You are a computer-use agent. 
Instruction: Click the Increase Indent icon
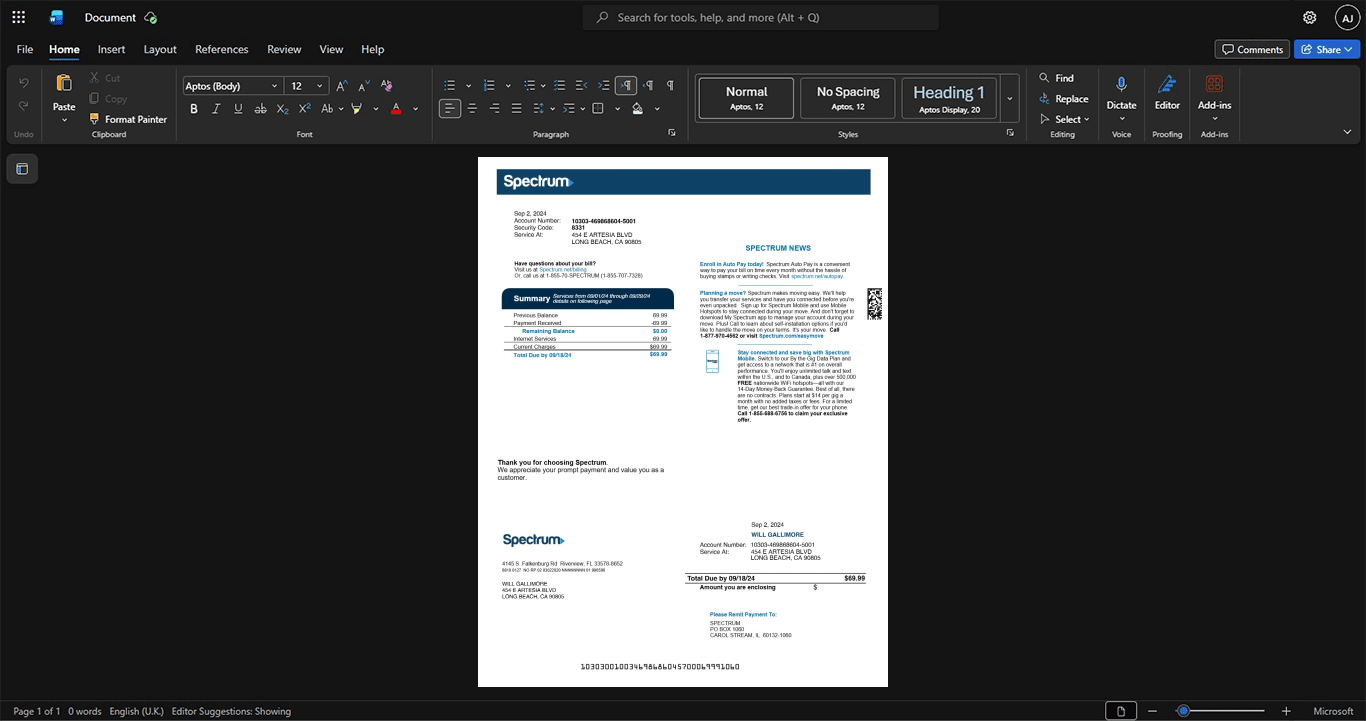click(x=603, y=86)
